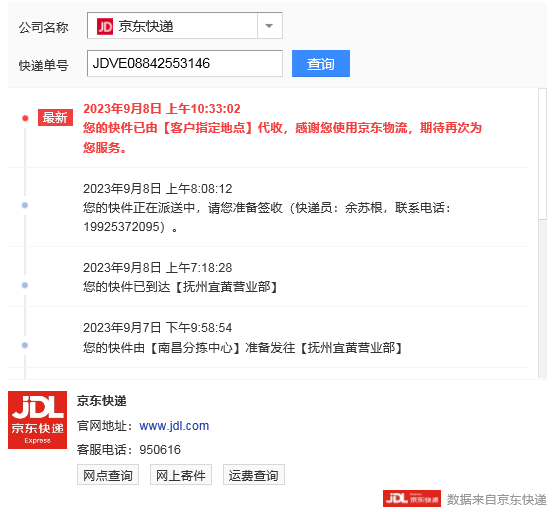554x512 pixels.
Task: Click the 网上寄件 button
Action: tap(181, 475)
